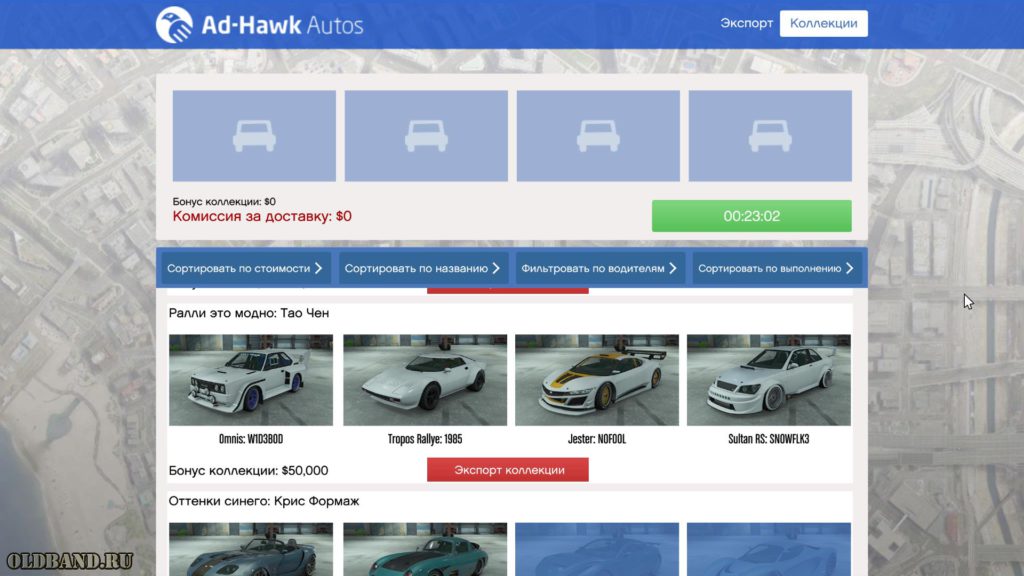Select the teal coupe car thumbnail
Image resolution: width=1024 pixels, height=576 pixels.
pos(425,549)
